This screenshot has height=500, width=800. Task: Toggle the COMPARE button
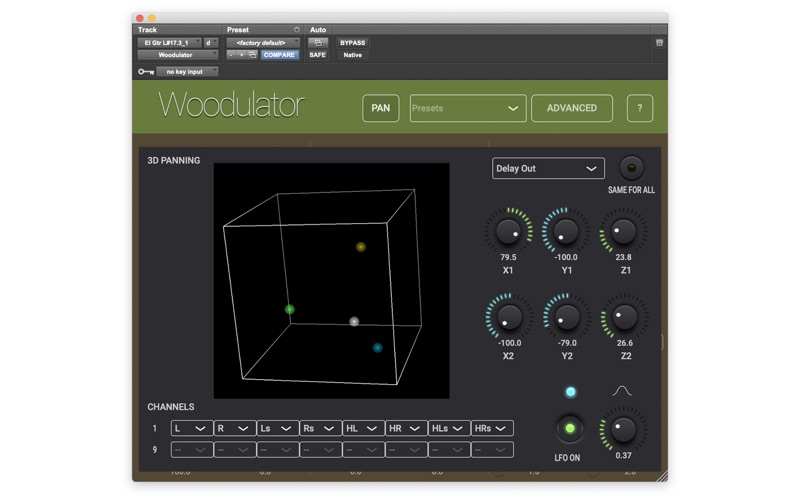(279, 55)
